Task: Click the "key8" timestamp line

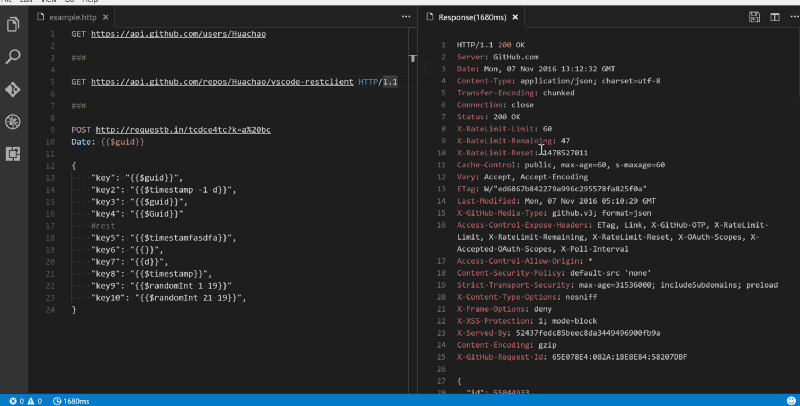Action: 152,274
